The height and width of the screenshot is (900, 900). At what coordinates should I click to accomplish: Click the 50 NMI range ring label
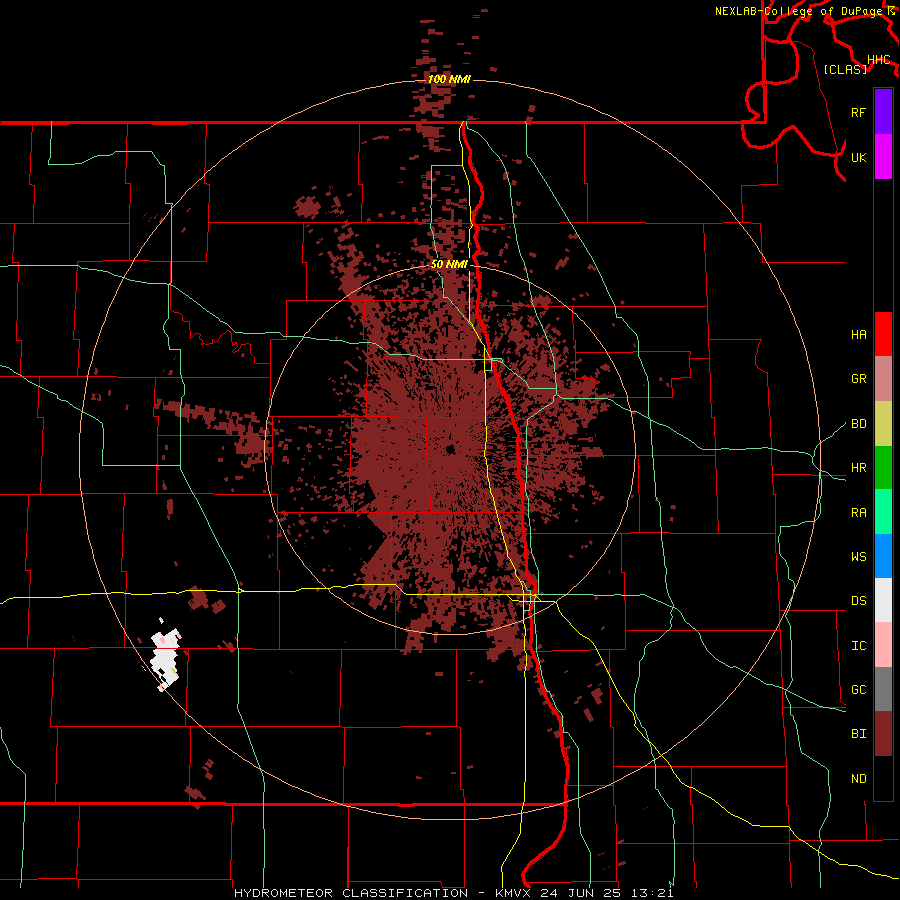(x=449, y=265)
